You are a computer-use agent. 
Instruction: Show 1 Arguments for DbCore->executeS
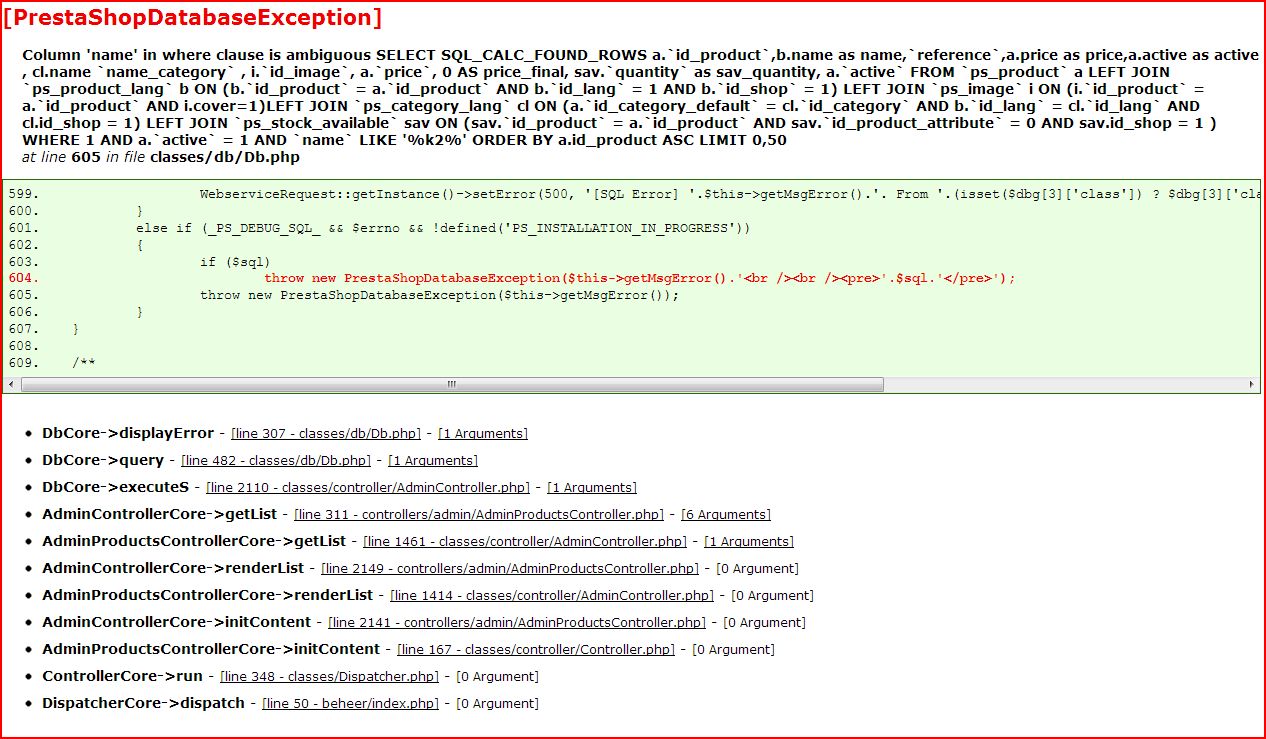point(592,488)
